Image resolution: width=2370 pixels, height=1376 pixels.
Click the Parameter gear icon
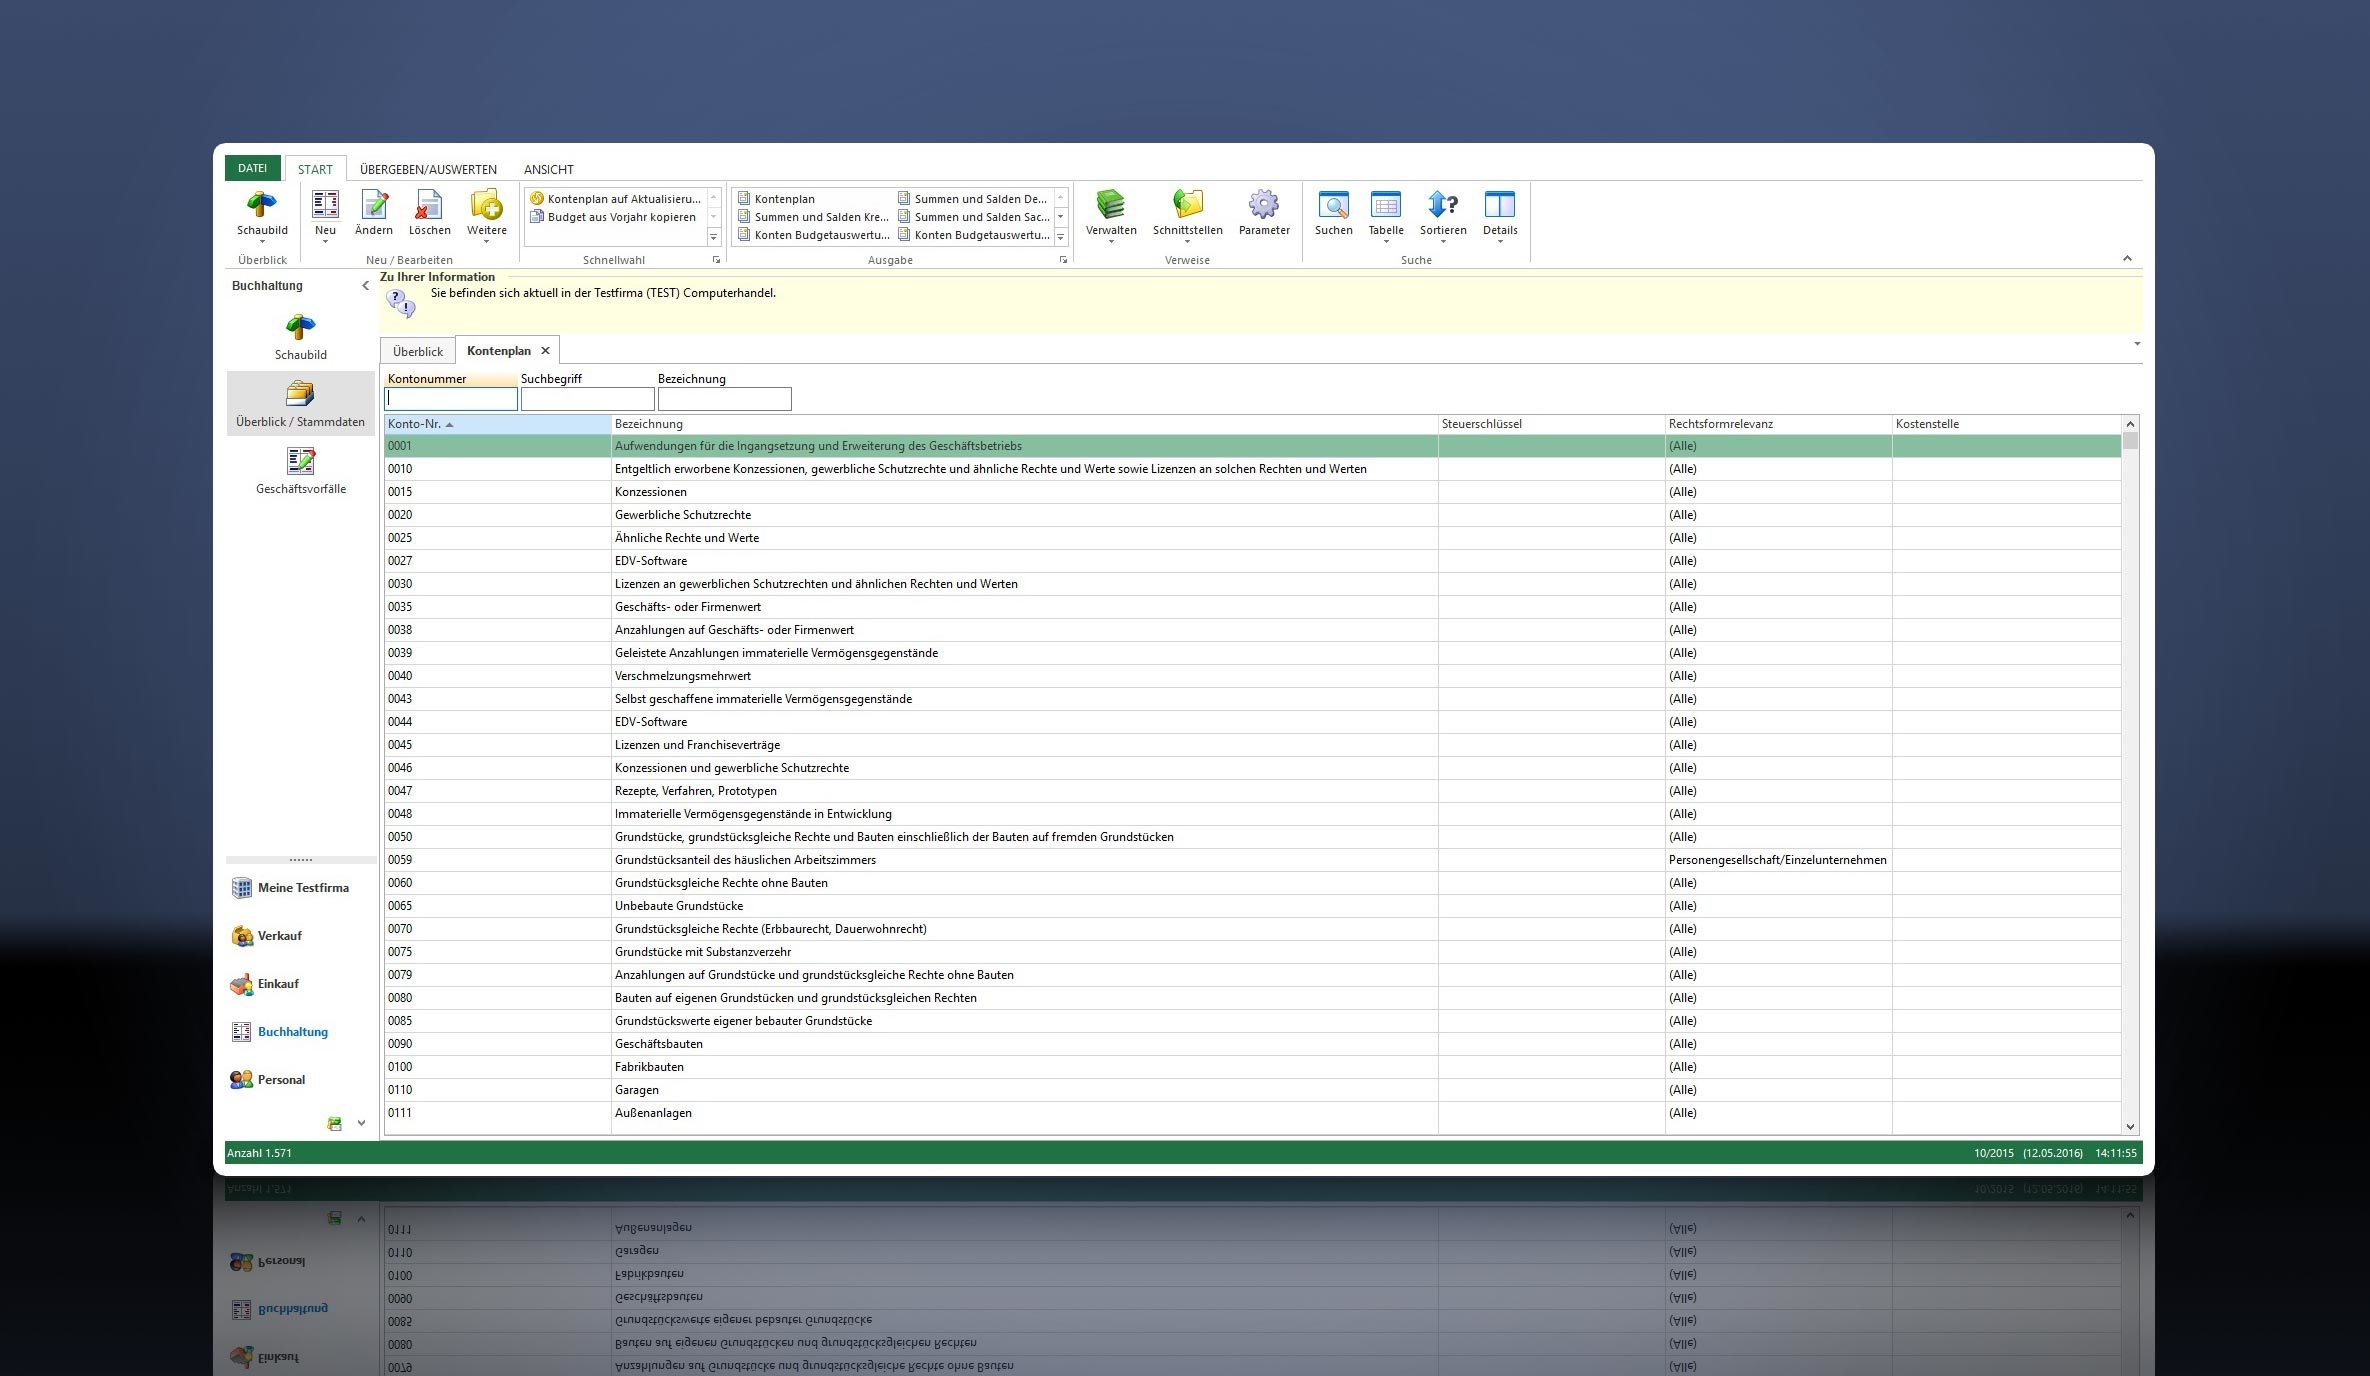(x=1263, y=205)
